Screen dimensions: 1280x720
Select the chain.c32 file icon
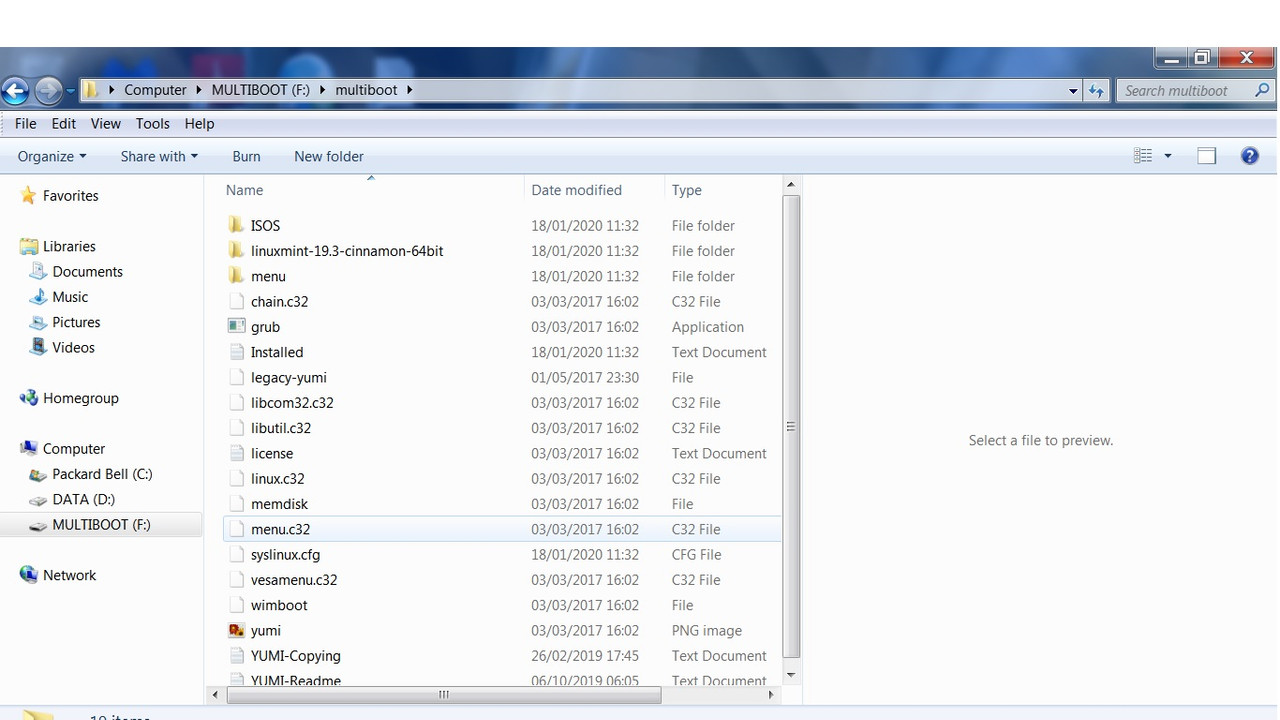point(236,301)
